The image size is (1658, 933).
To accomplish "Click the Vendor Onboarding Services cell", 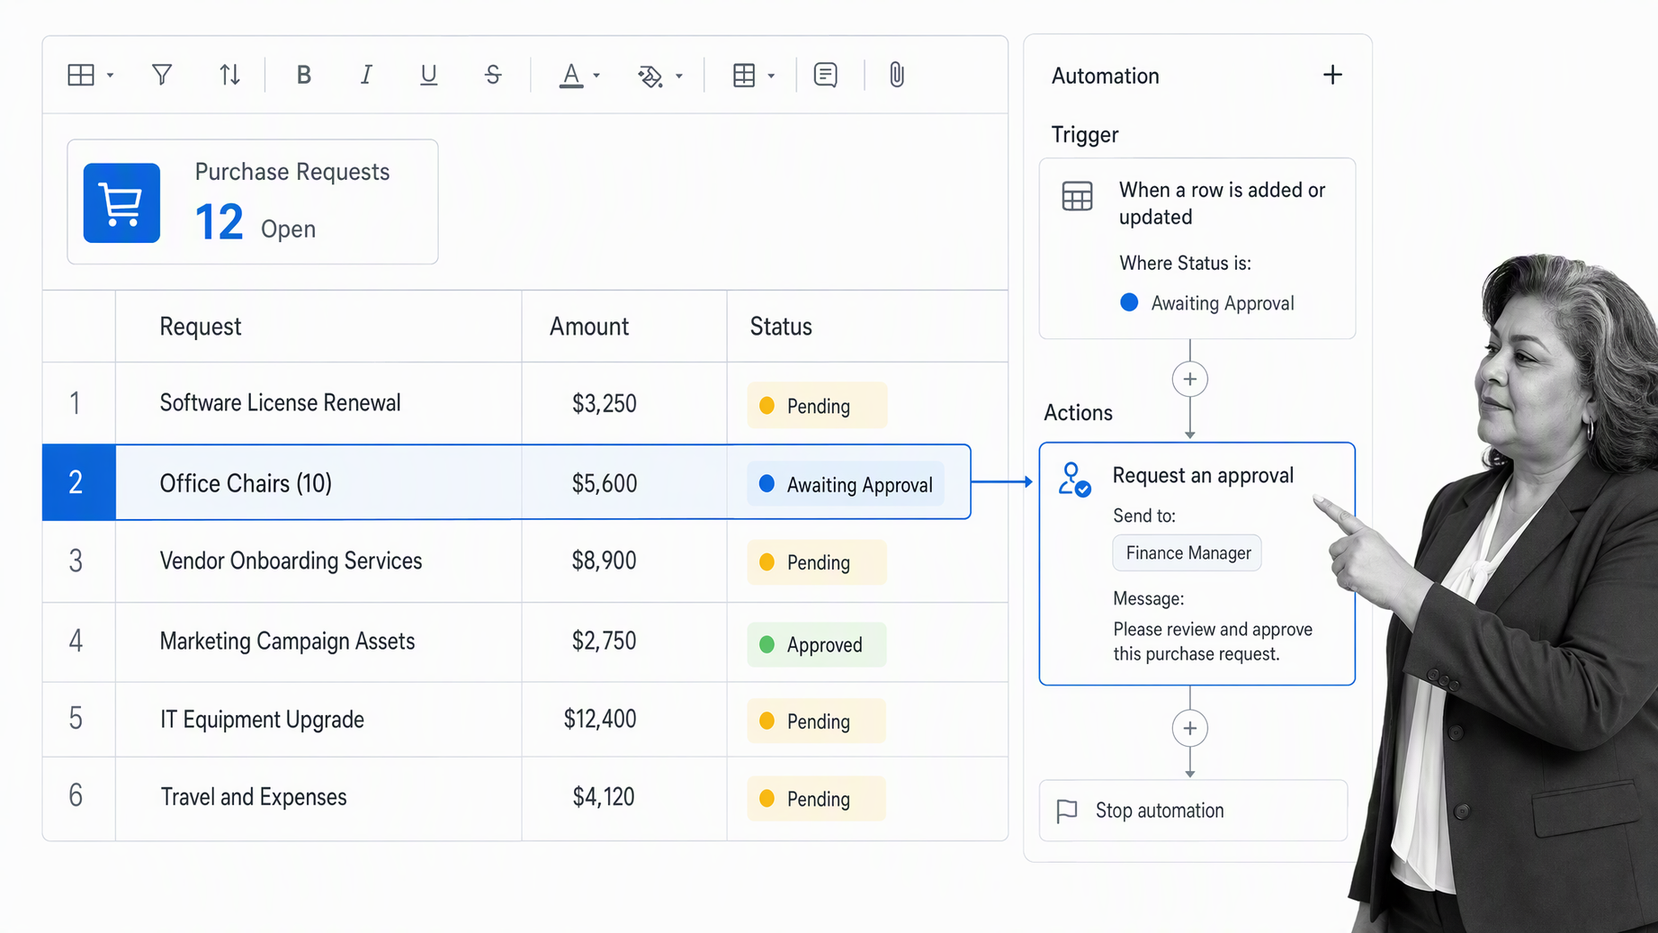I will 318,561.
